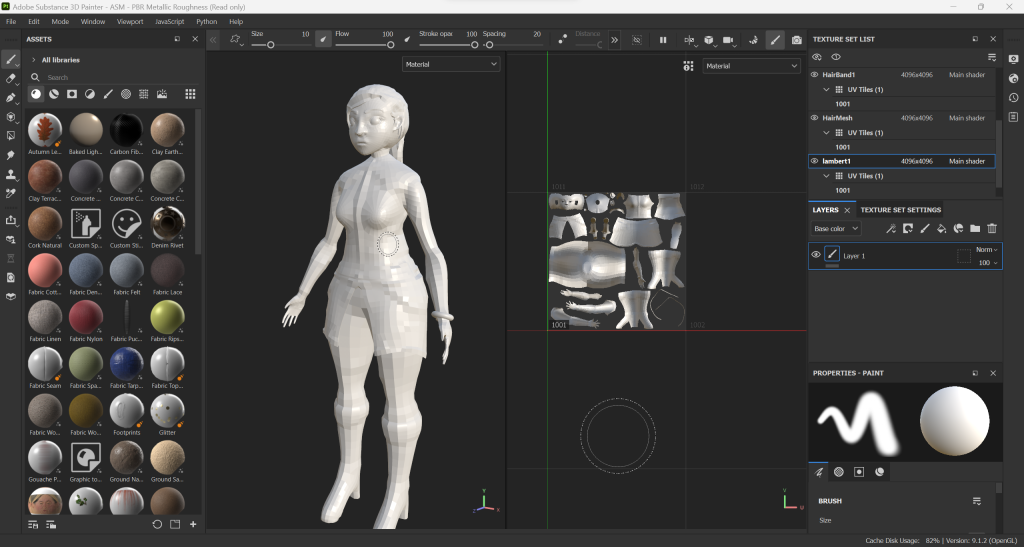Switch to Texture Set Settings tab
Viewport: 1024px width, 547px height.
click(900, 210)
